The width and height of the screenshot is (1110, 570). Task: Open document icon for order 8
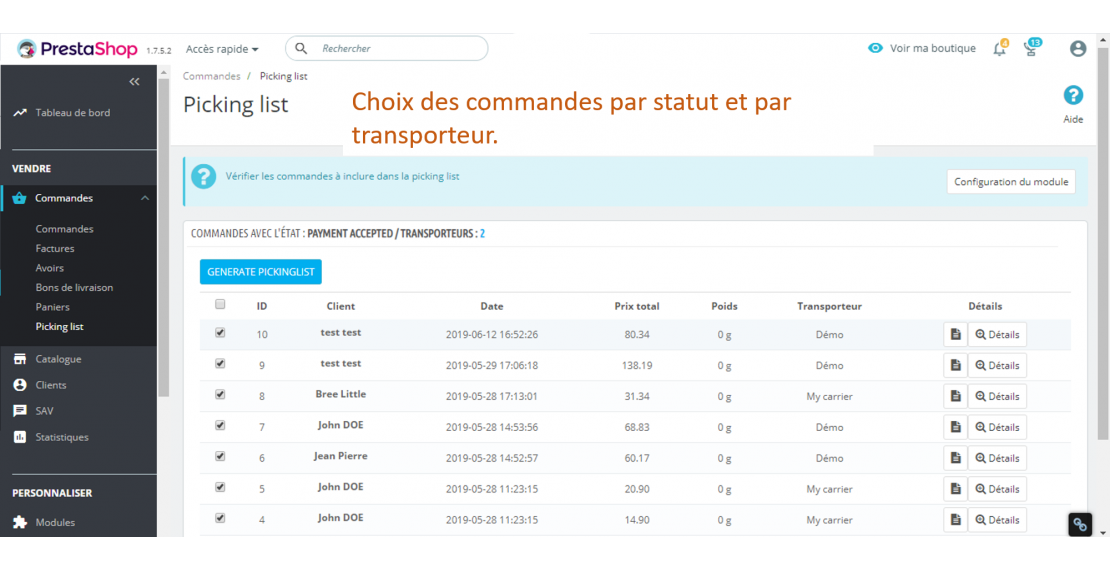pyautogui.click(x=955, y=397)
